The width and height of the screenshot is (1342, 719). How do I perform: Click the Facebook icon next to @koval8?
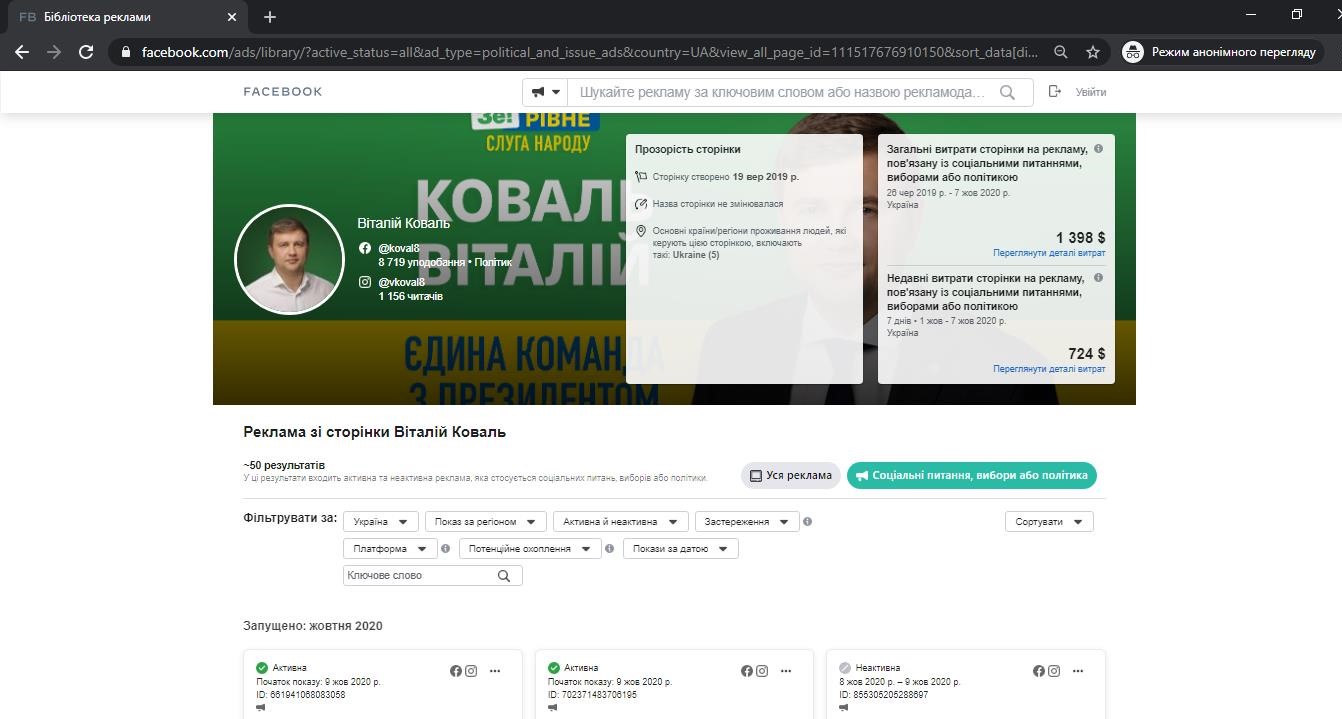tap(365, 248)
